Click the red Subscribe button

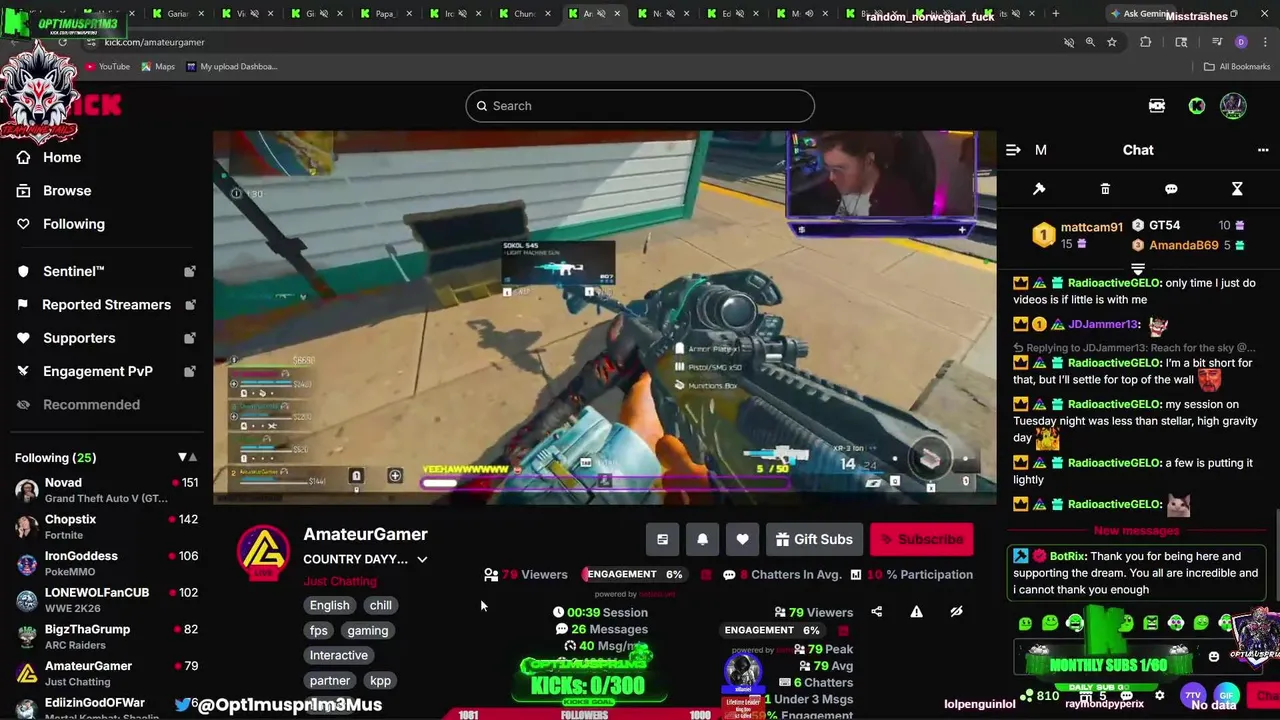pos(921,539)
